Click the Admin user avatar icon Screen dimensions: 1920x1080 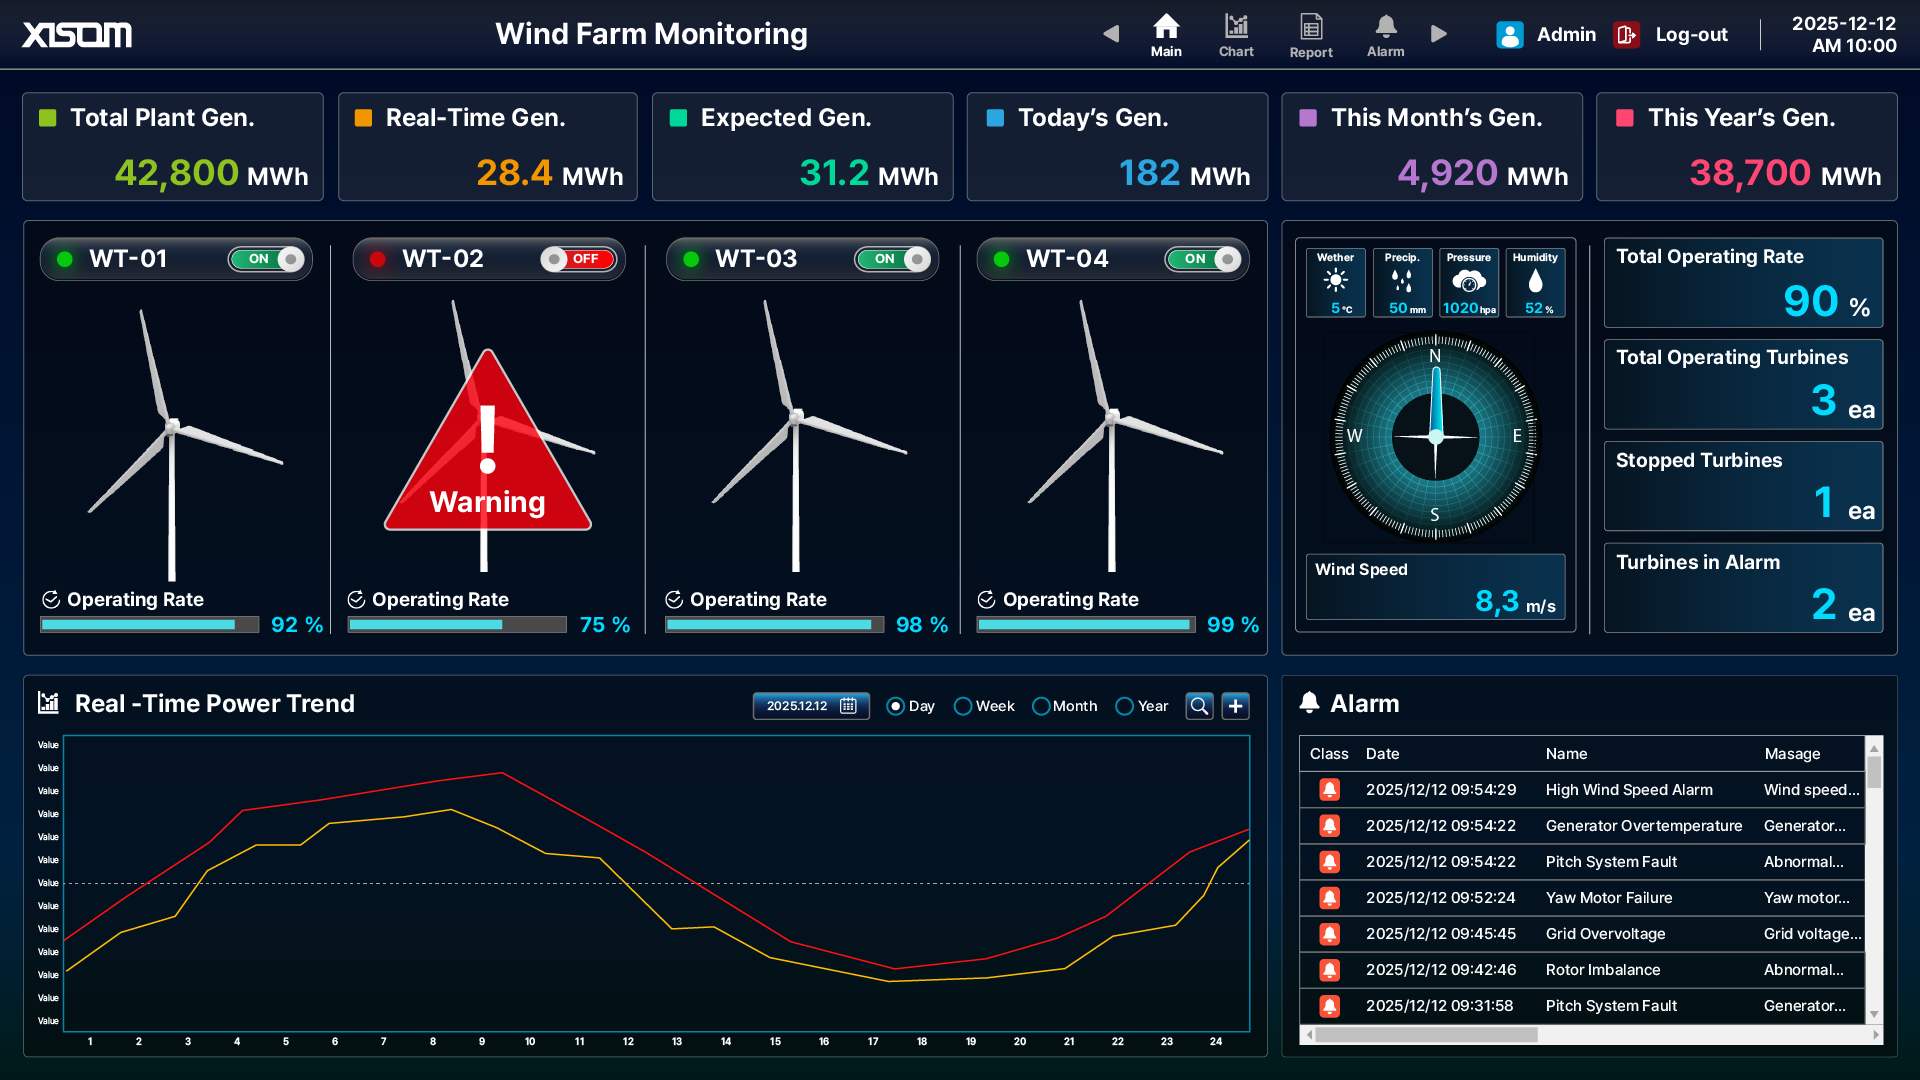pyautogui.click(x=1509, y=35)
